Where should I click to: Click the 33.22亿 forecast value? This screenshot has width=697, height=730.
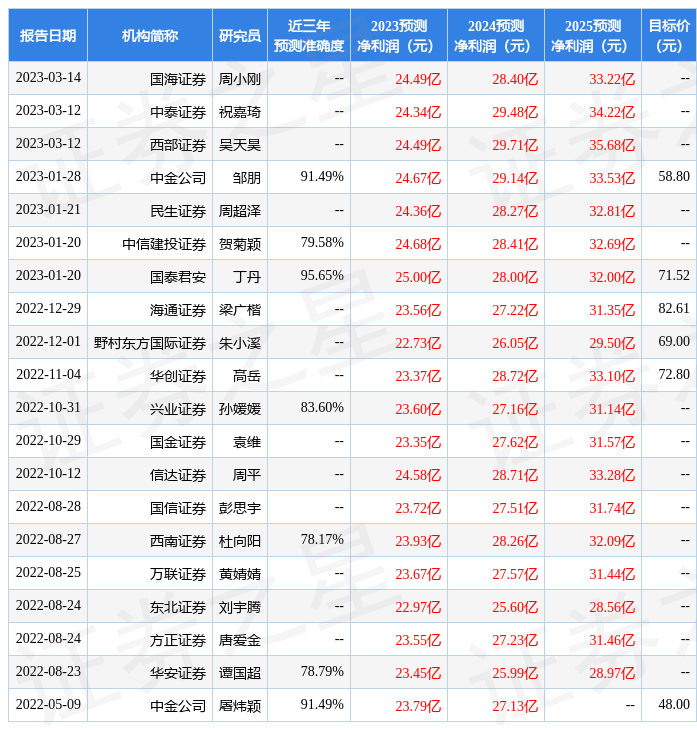(612, 79)
